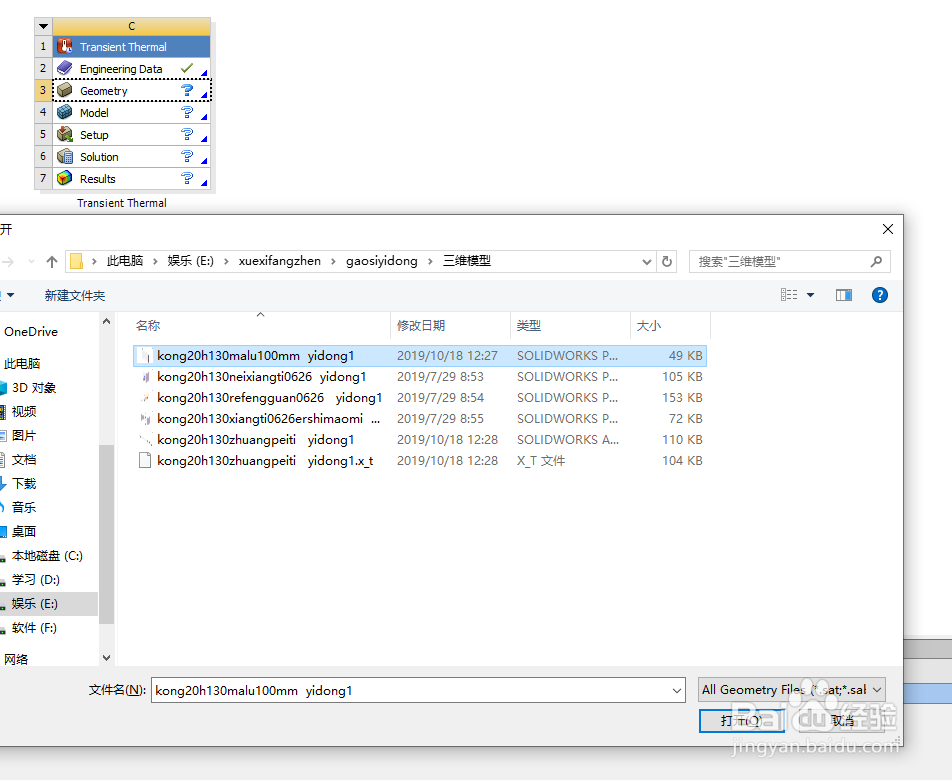952x780 pixels.
Task: Sort by 类型 column header
Action: point(529,326)
